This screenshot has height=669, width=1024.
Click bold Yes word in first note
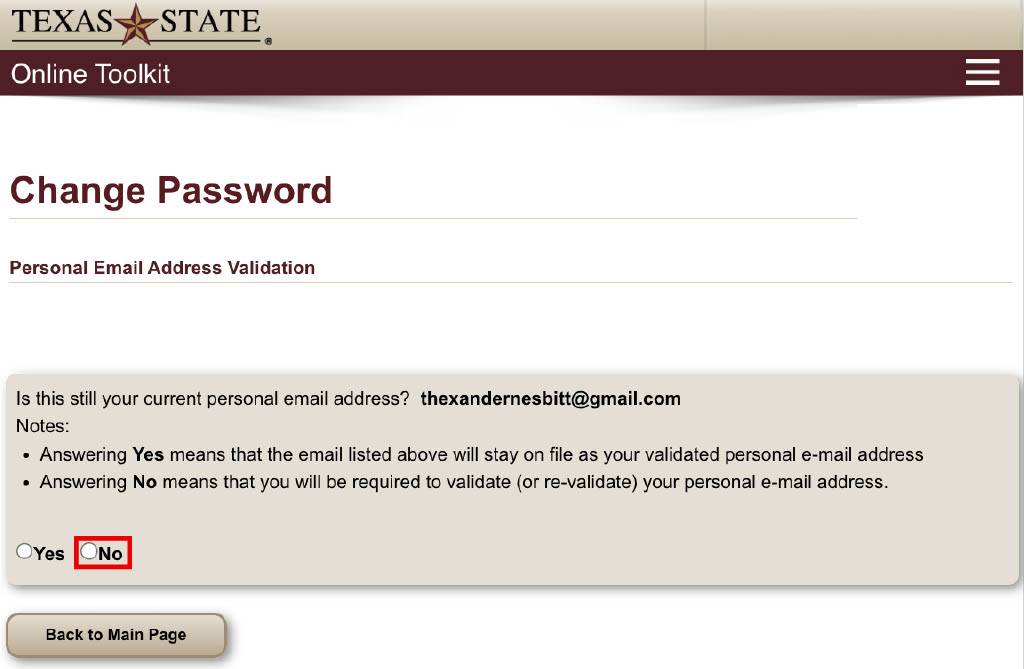tap(148, 455)
